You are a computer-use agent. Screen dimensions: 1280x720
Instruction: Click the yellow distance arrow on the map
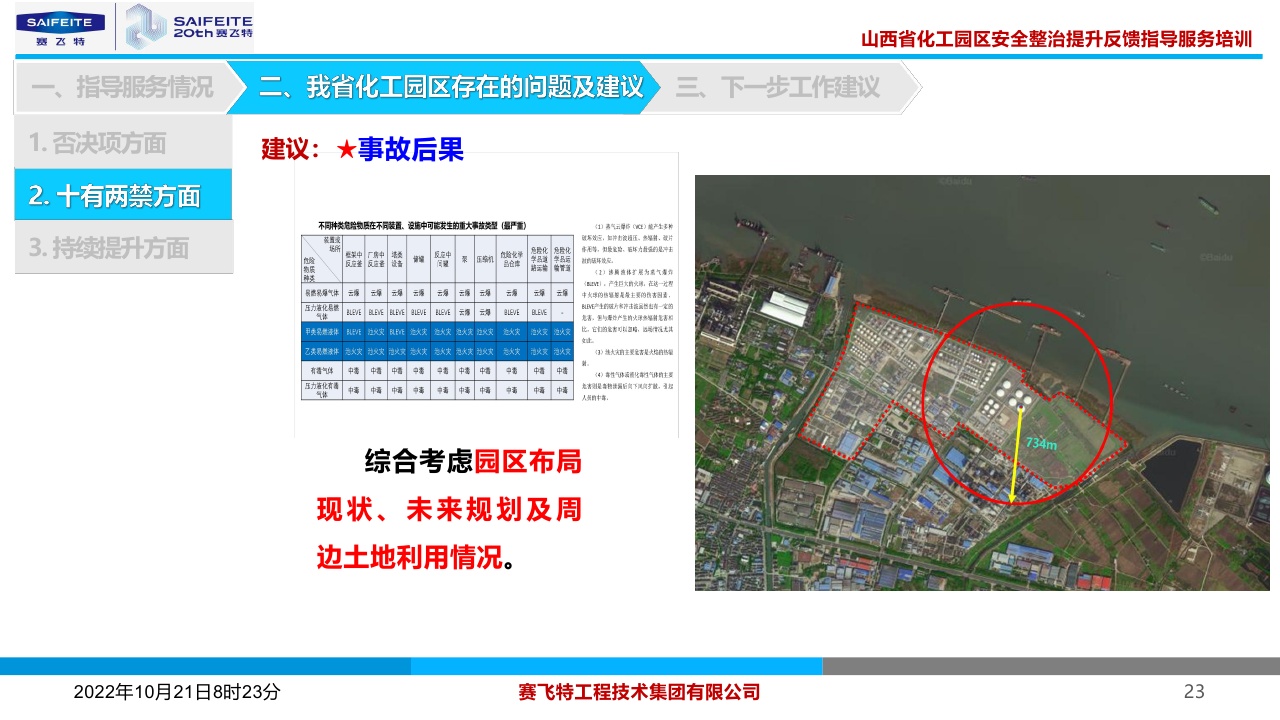[x=1017, y=456]
